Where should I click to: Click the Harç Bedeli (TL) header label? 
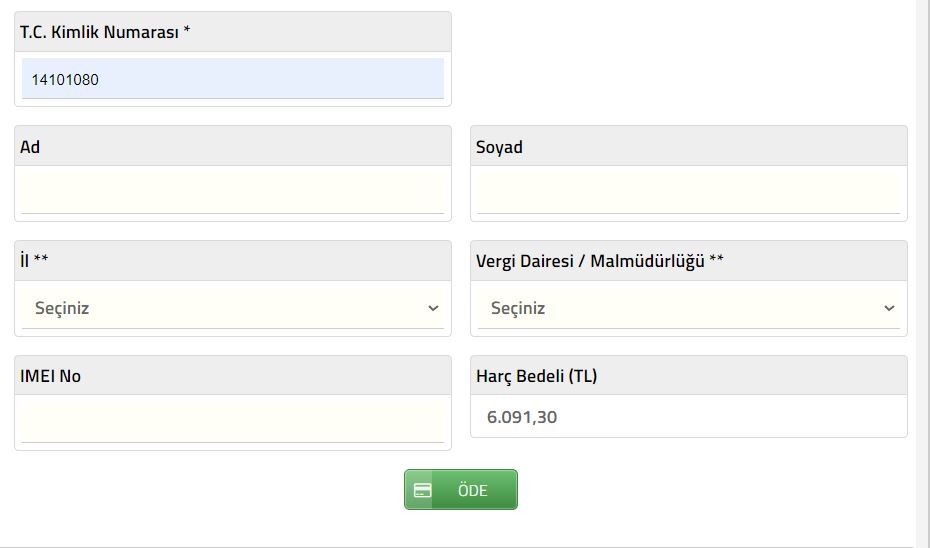coord(536,376)
